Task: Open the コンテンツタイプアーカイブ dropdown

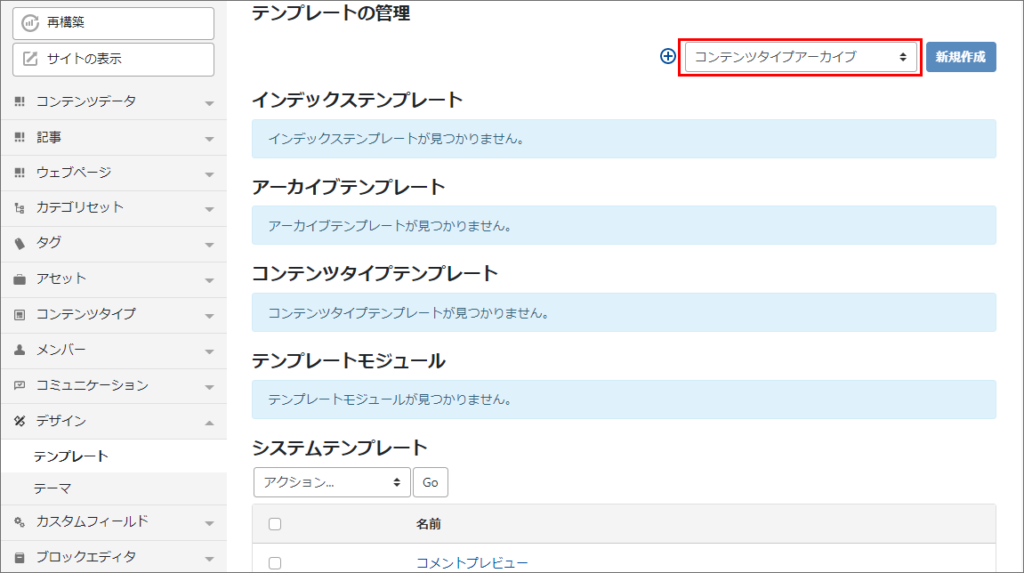Action: point(801,57)
